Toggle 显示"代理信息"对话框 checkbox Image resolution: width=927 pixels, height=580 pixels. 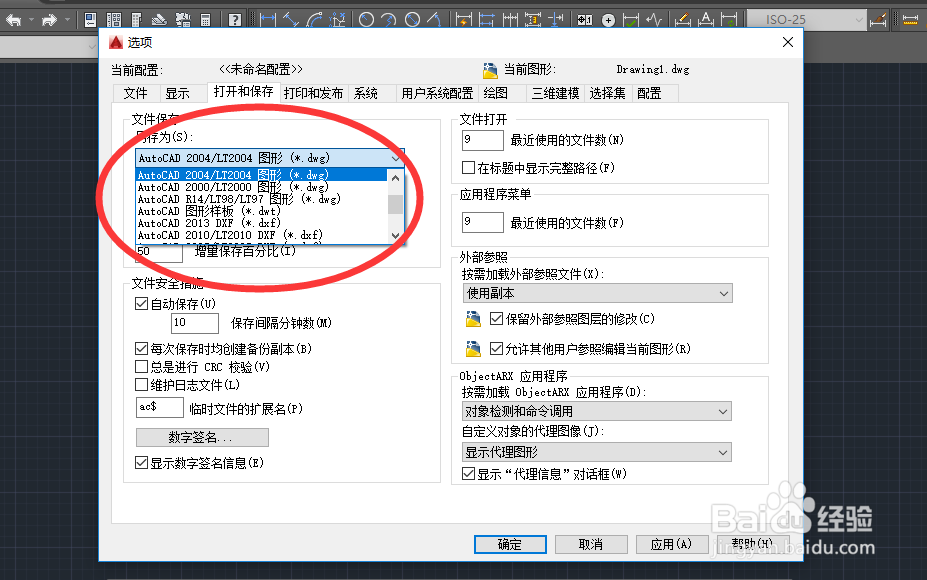tap(468, 474)
